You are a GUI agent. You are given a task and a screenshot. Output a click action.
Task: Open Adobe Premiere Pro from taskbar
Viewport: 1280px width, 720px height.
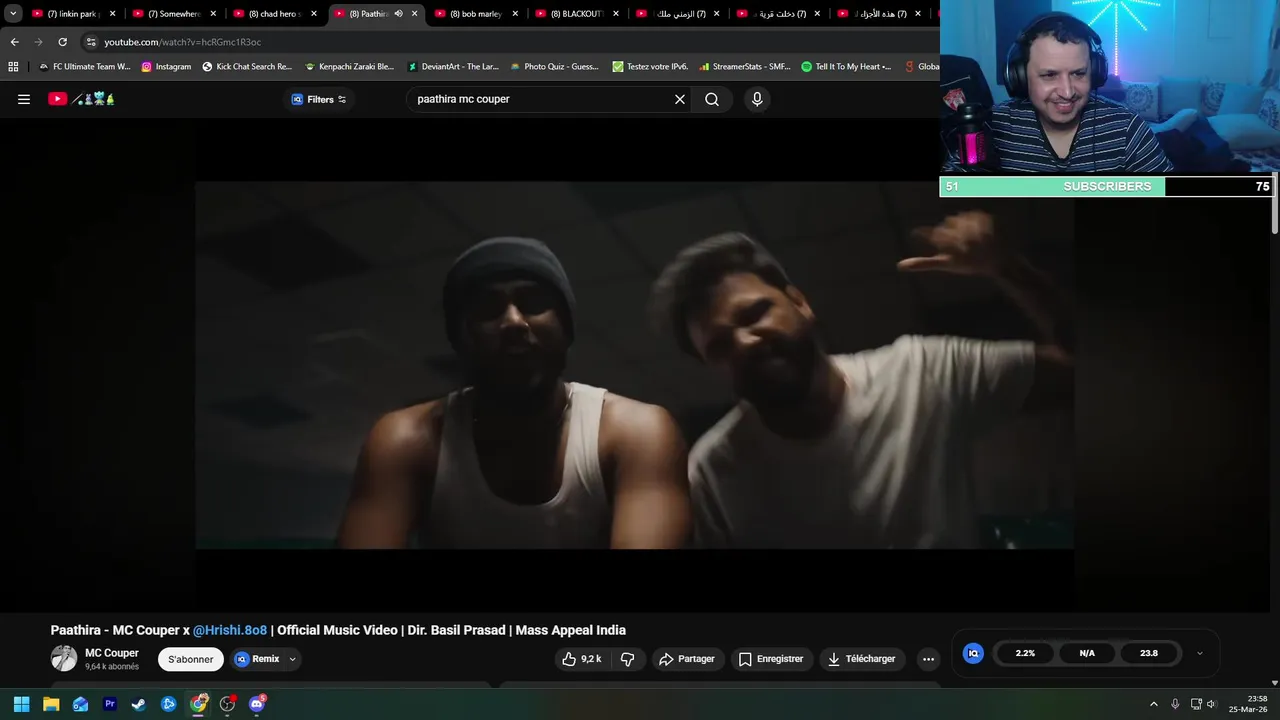tap(110, 704)
